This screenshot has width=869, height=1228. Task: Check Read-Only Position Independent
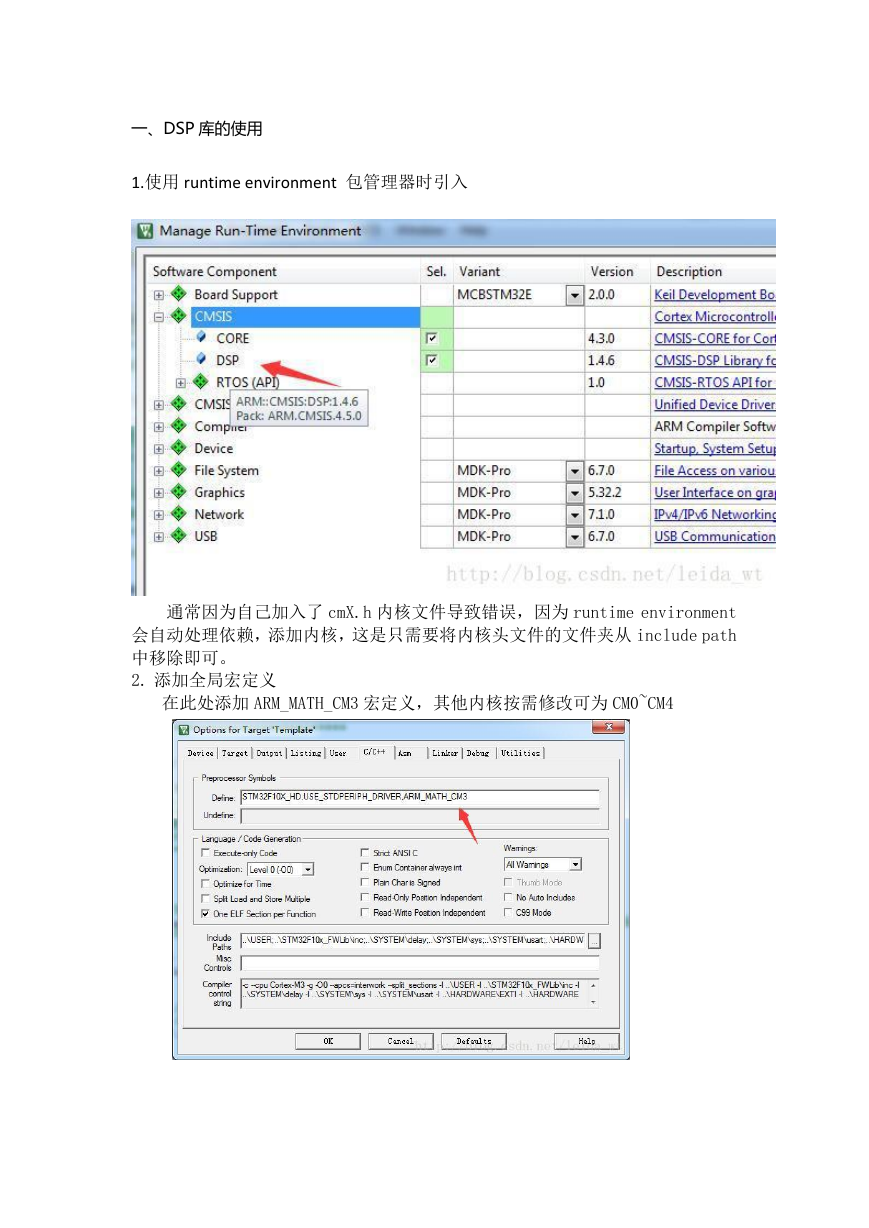365,898
